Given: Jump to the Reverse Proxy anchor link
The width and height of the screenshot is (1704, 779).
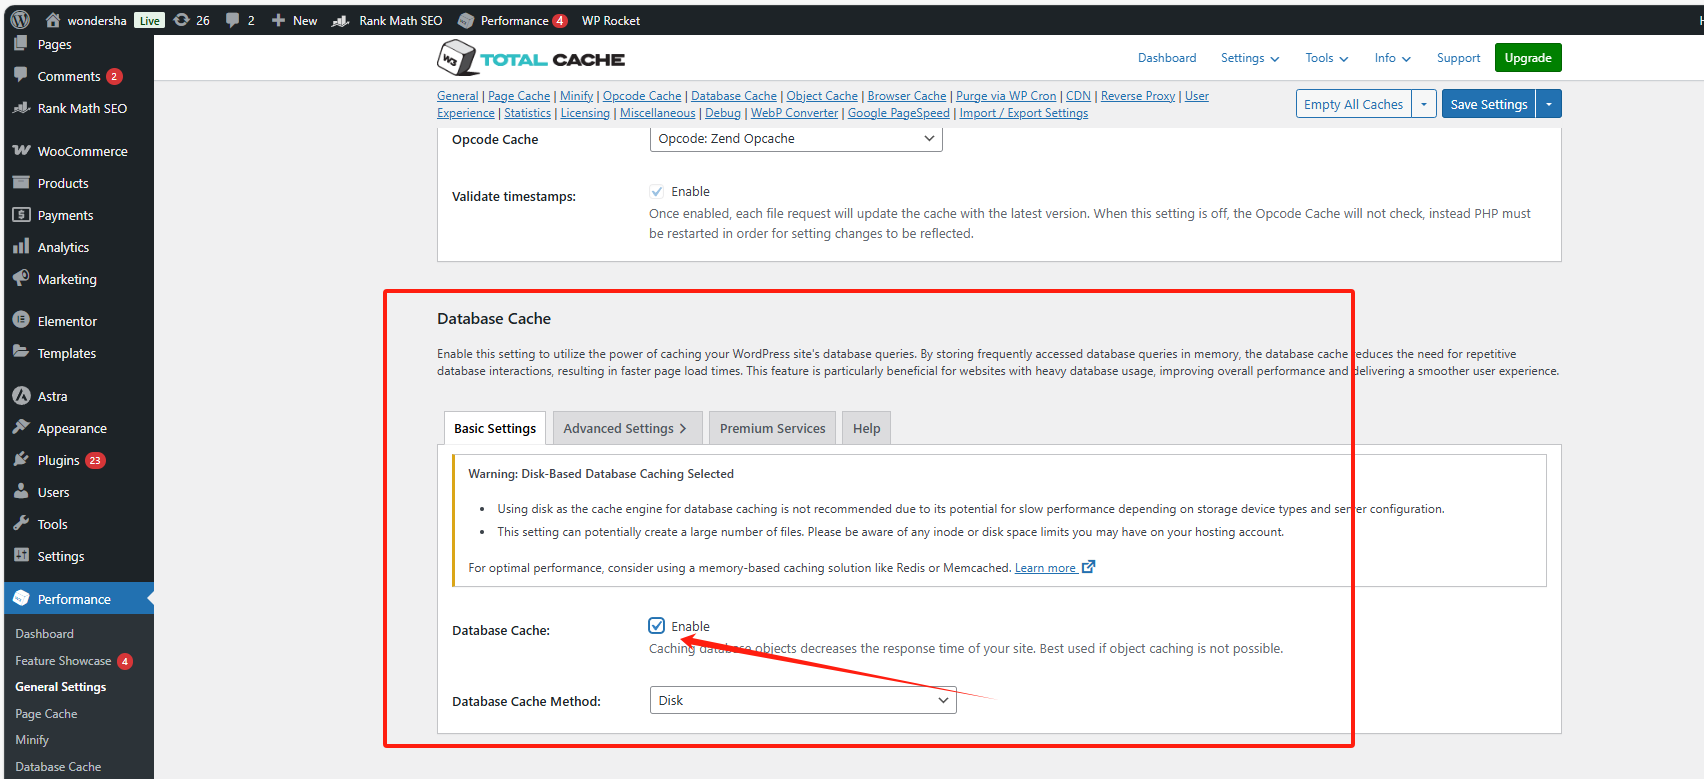Looking at the screenshot, I should click(x=1138, y=96).
